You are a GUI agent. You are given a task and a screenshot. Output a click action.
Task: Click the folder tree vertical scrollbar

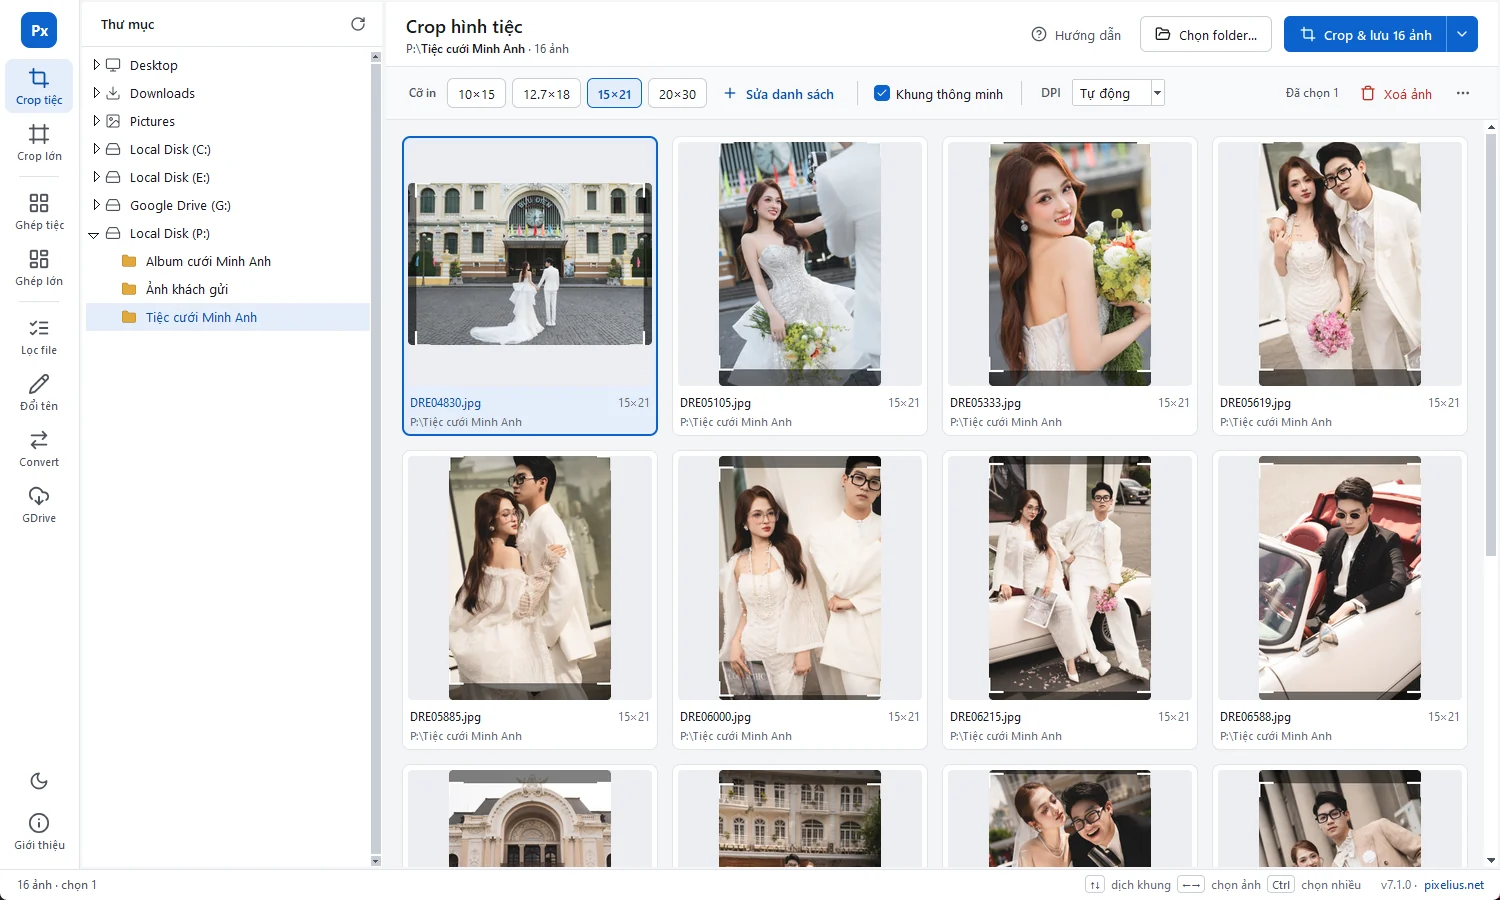[x=376, y=458]
